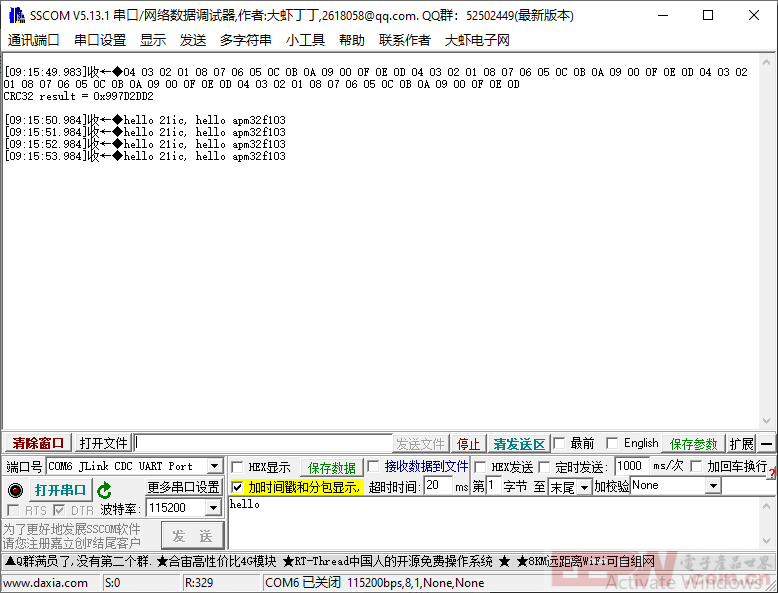Enable the 定时发送 checkbox
778x593 pixels.
544,467
